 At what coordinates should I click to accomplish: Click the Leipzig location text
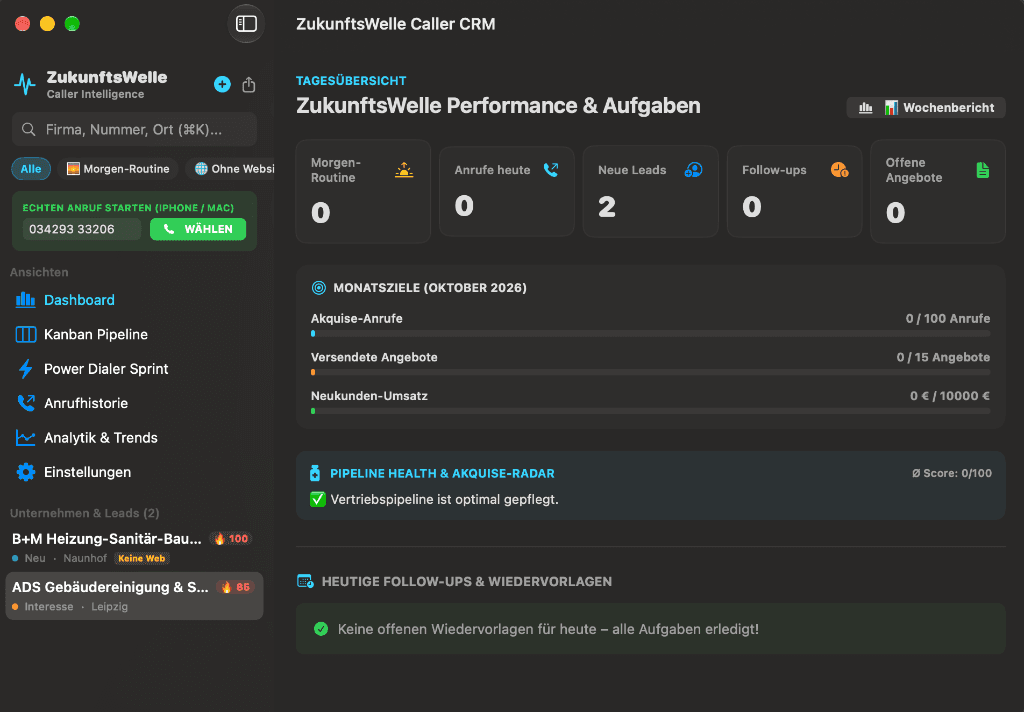pyautogui.click(x=110, y=607)
